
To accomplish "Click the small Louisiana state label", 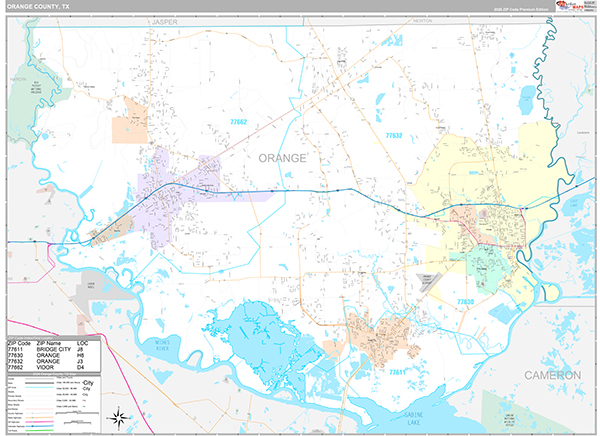I will 583,133.
